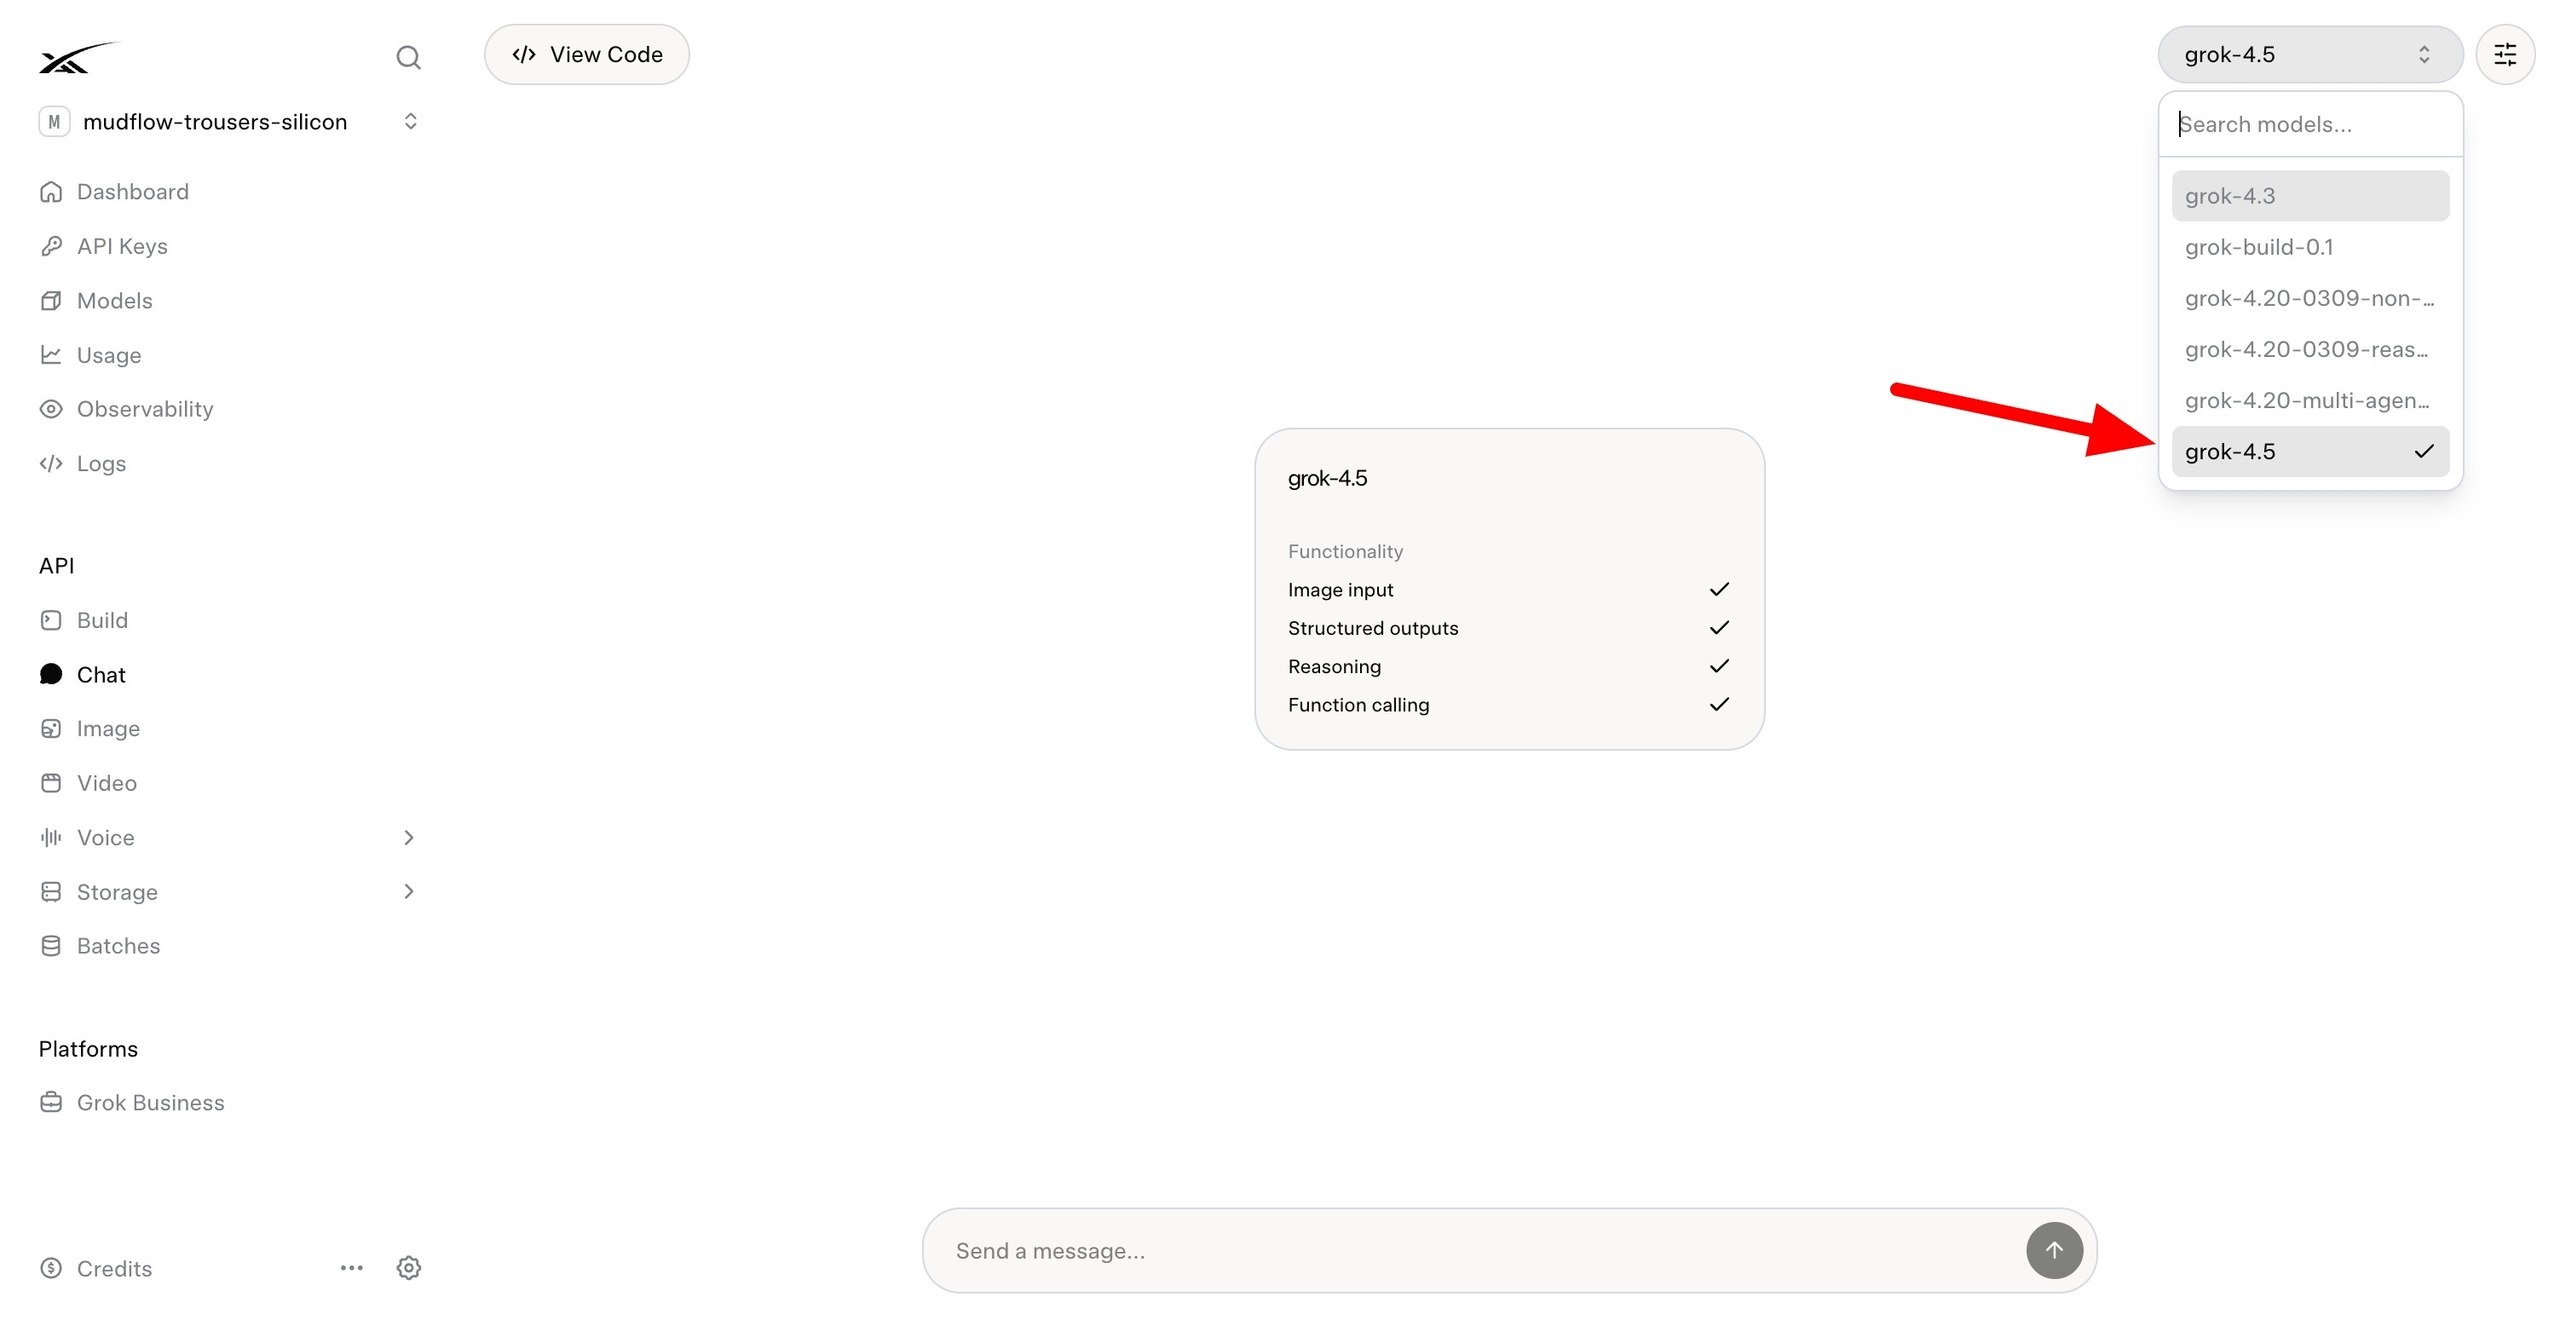Expand the Voice submenu chevron
Viewport: 2560px width, 1319px height.
[408, 837]
